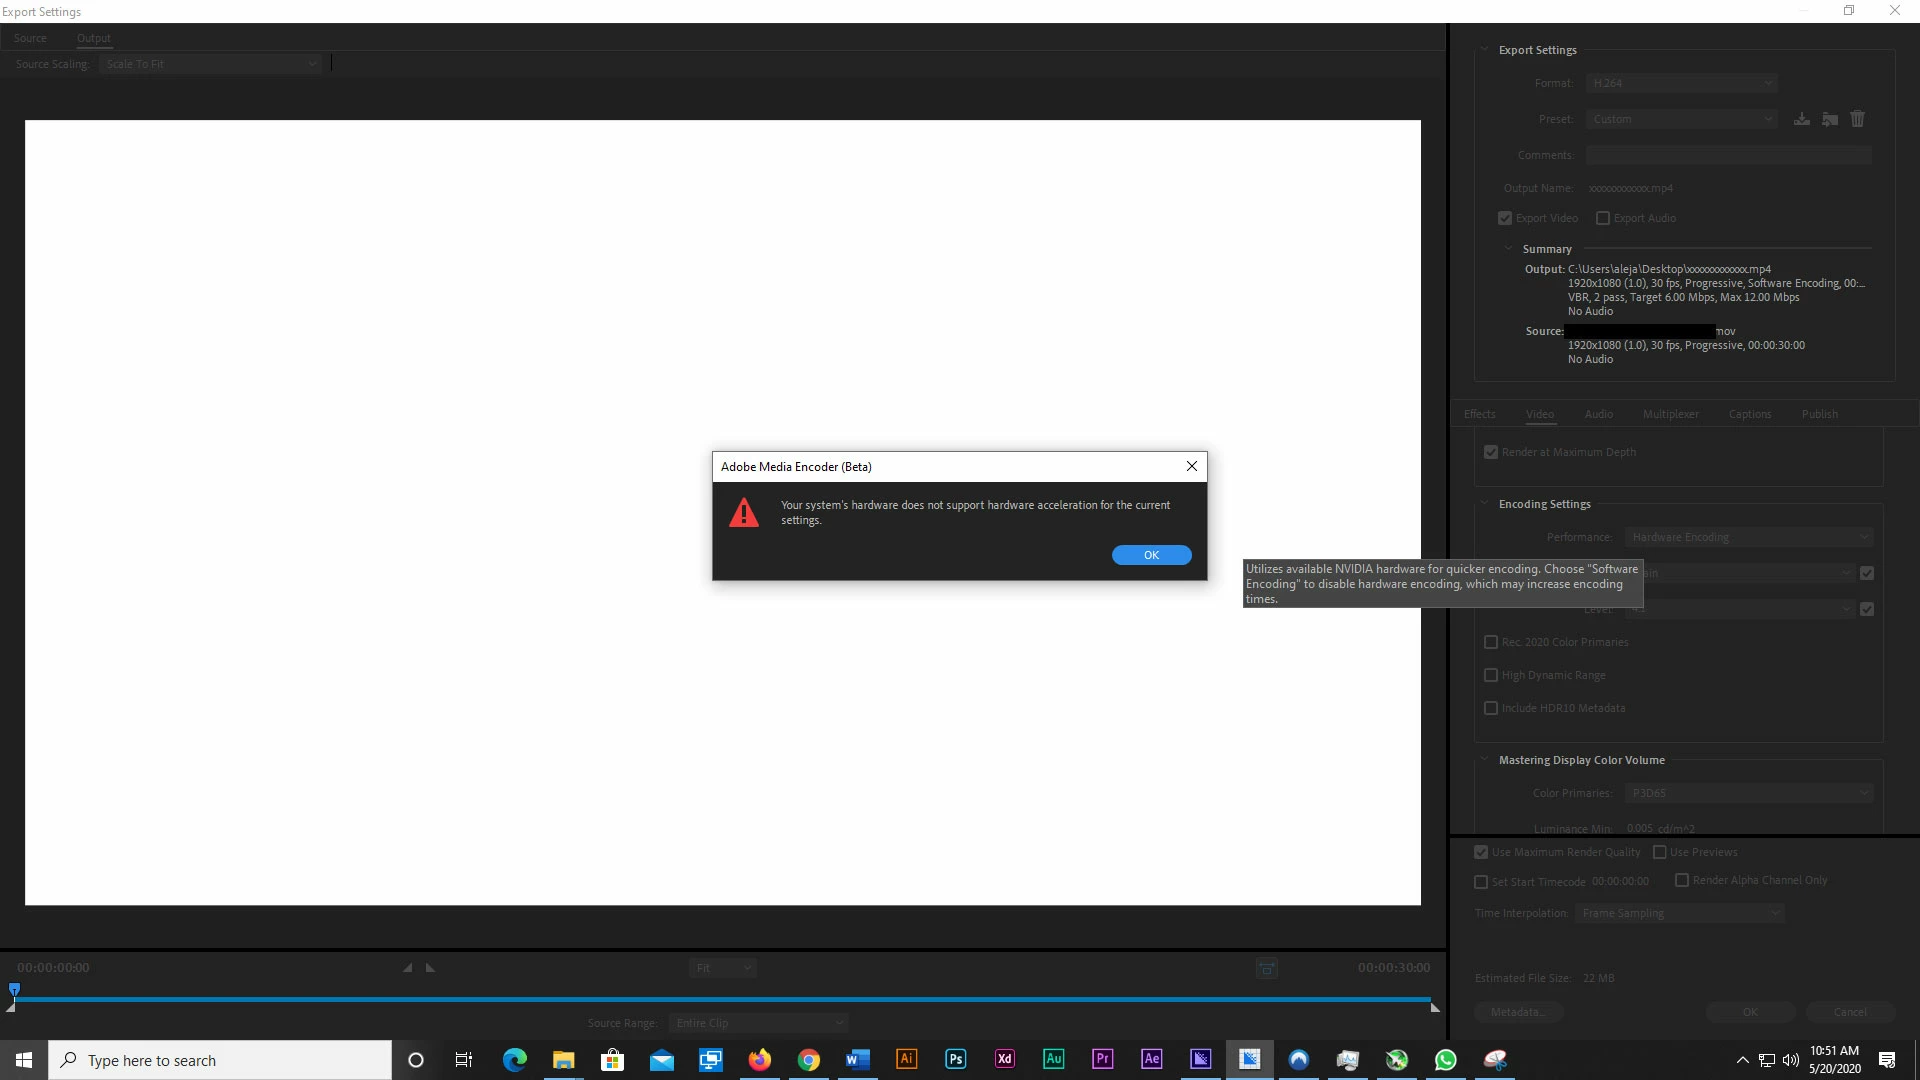Click the Output Name file link
Viewport: 1920px width, 1080px height.
[1630, 188]
